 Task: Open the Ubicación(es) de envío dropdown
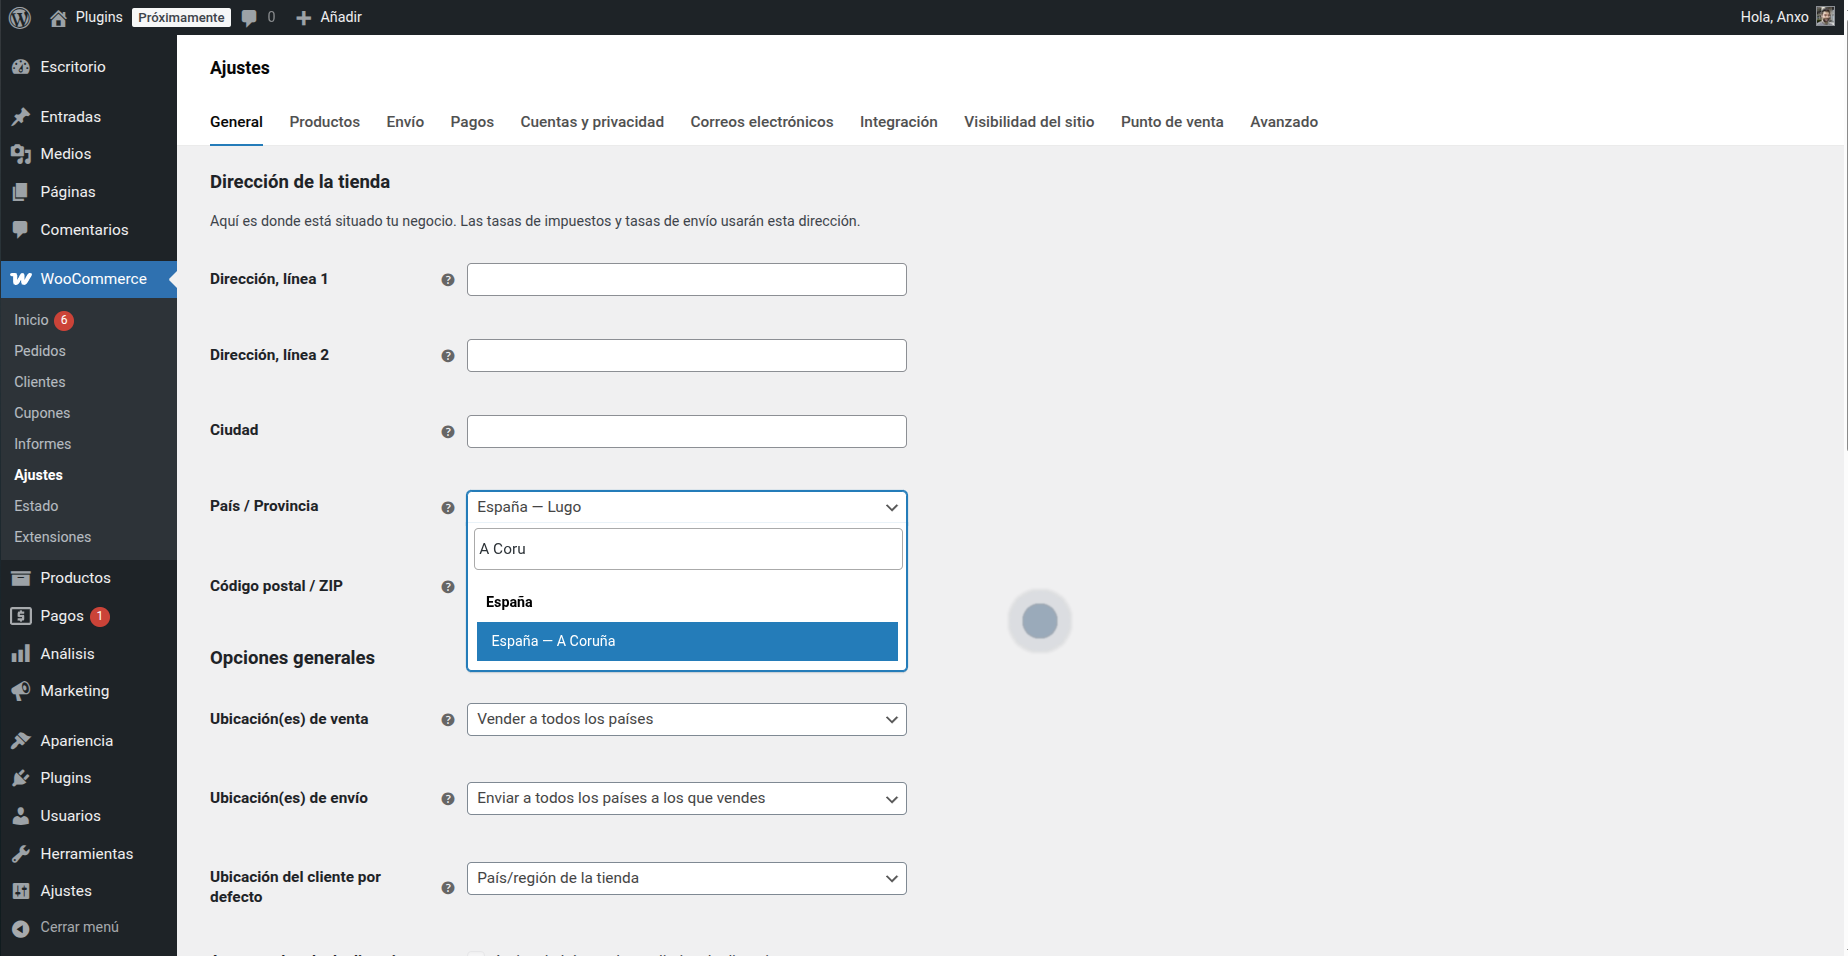[686, 798]
